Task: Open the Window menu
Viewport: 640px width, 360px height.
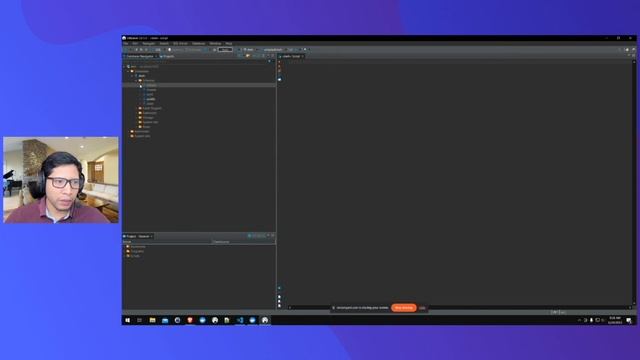Action: point(215,43)
